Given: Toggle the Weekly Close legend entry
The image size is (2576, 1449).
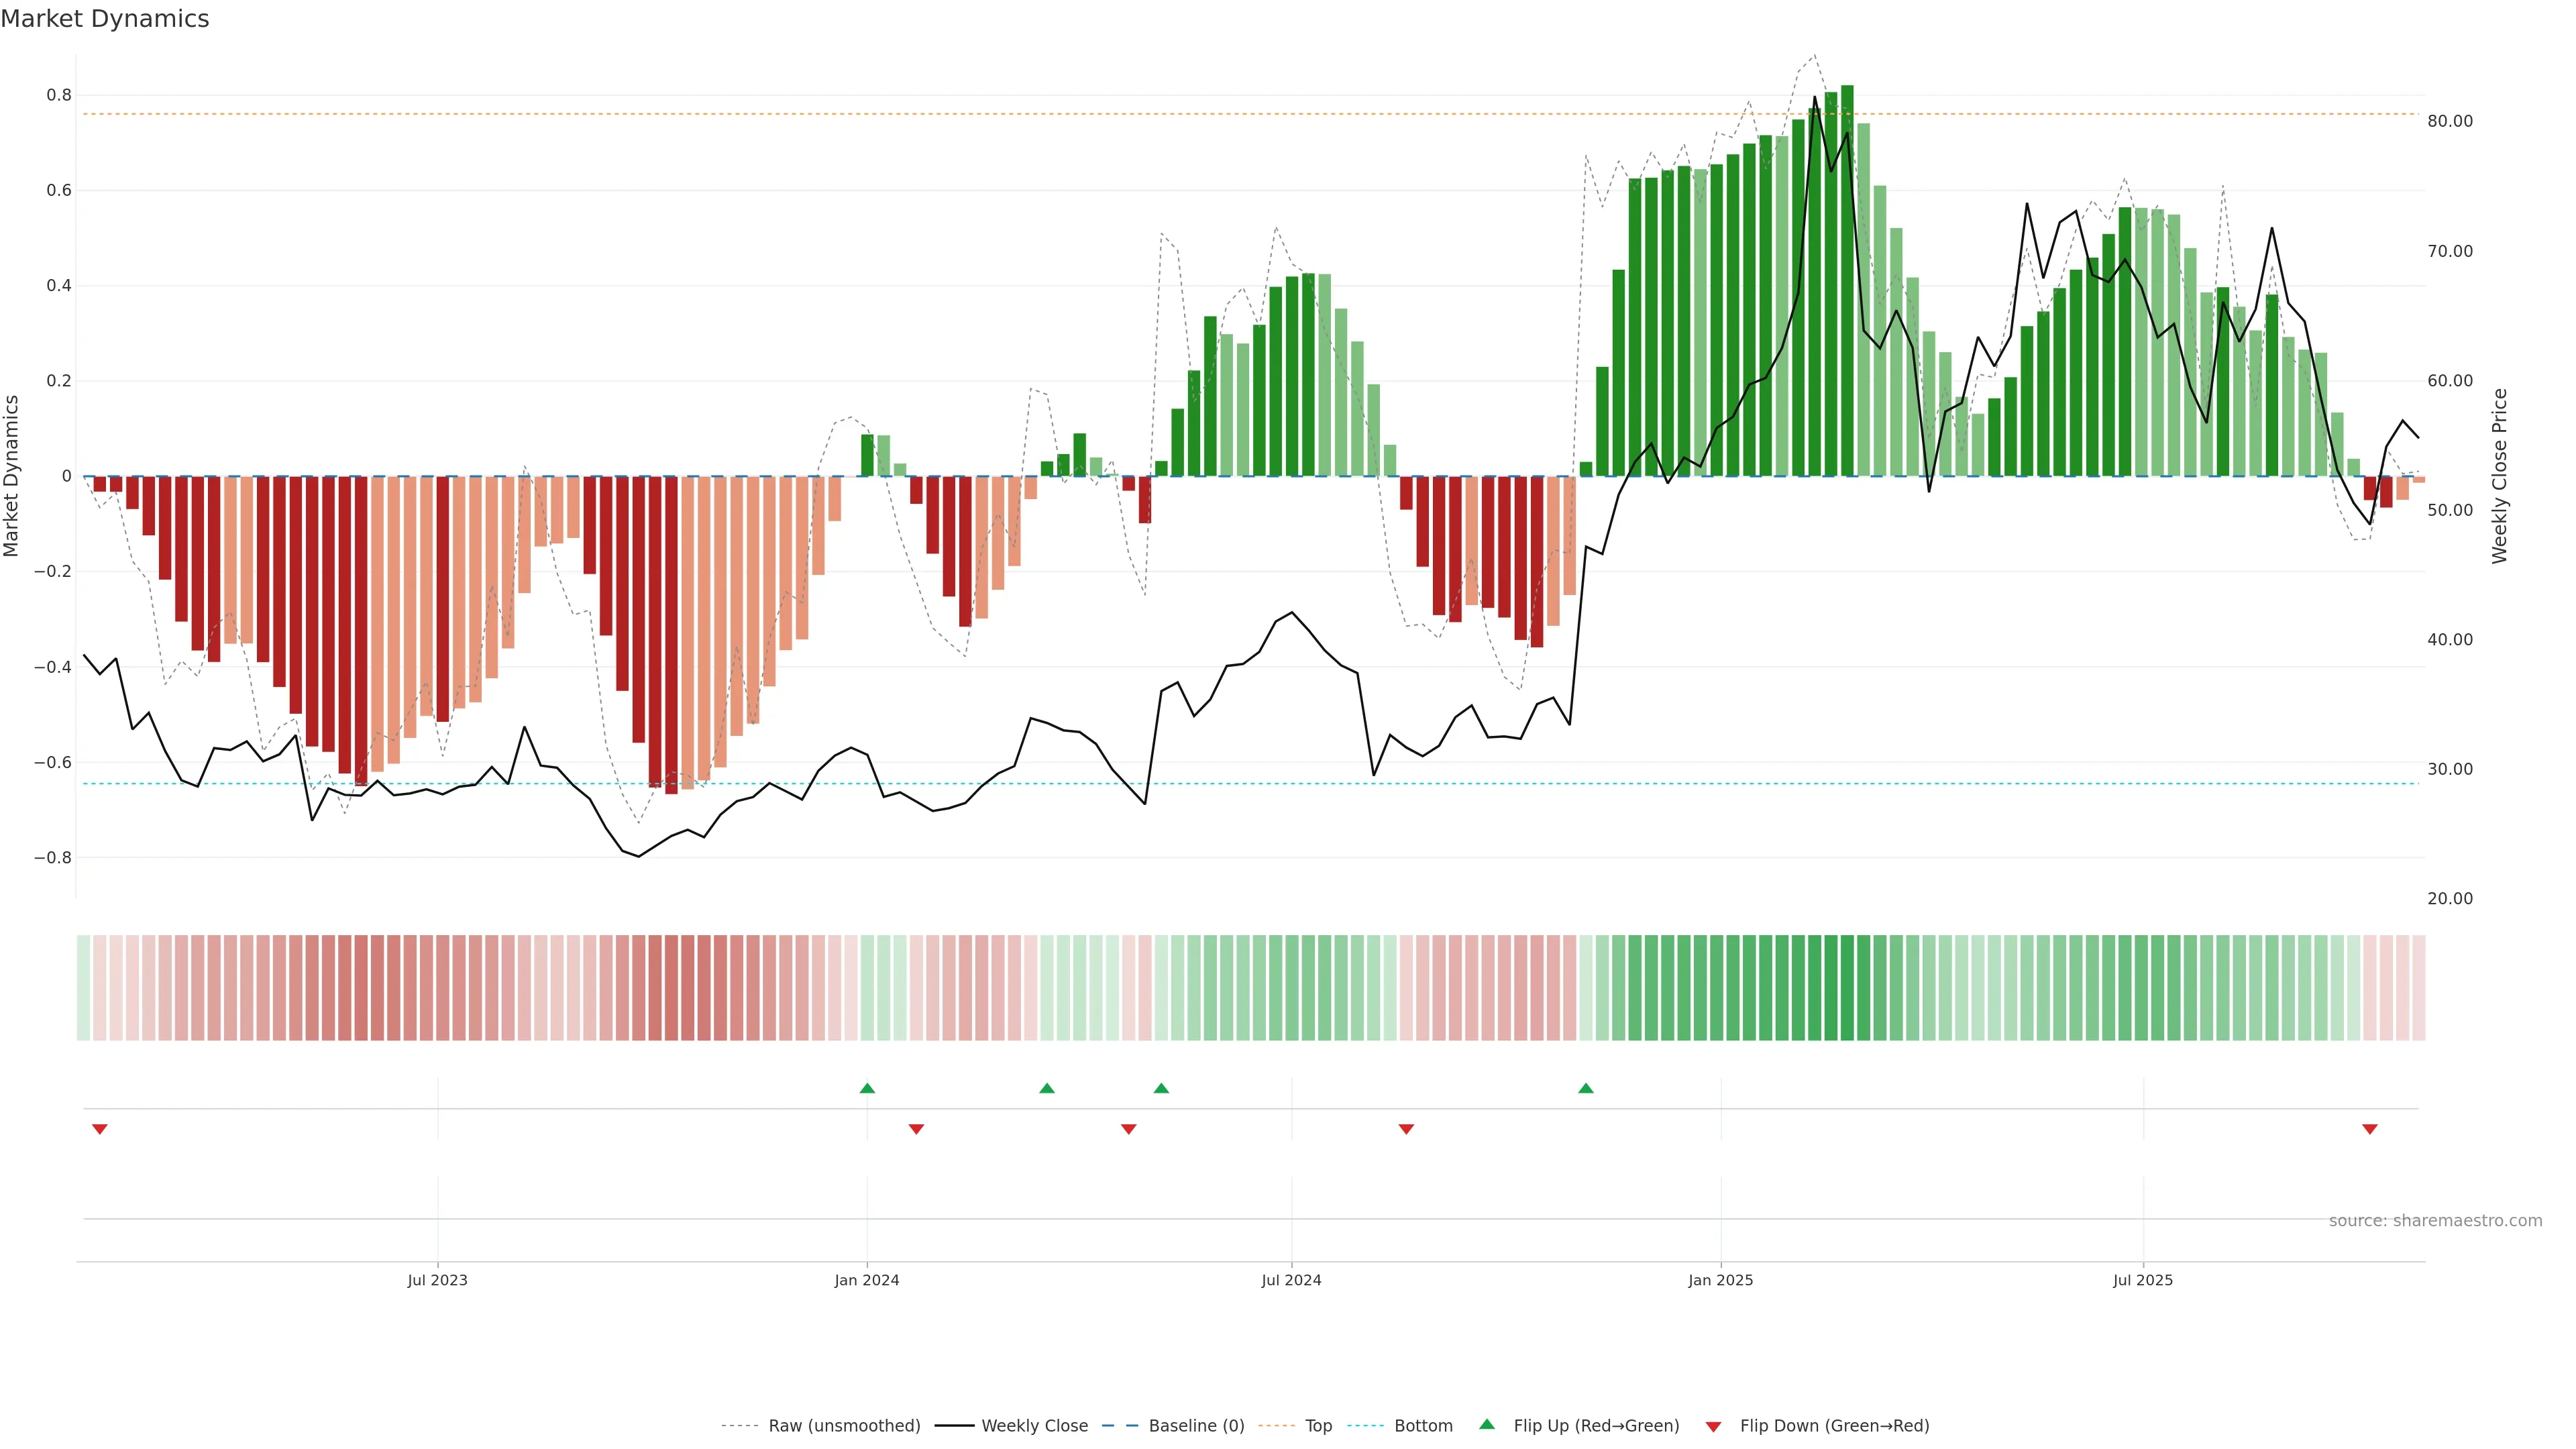Looking at the screenshot, I should pos(1034,1426).
